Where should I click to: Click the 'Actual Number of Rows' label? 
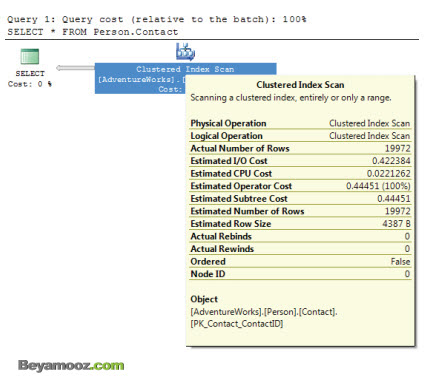(x=240, y=148)
